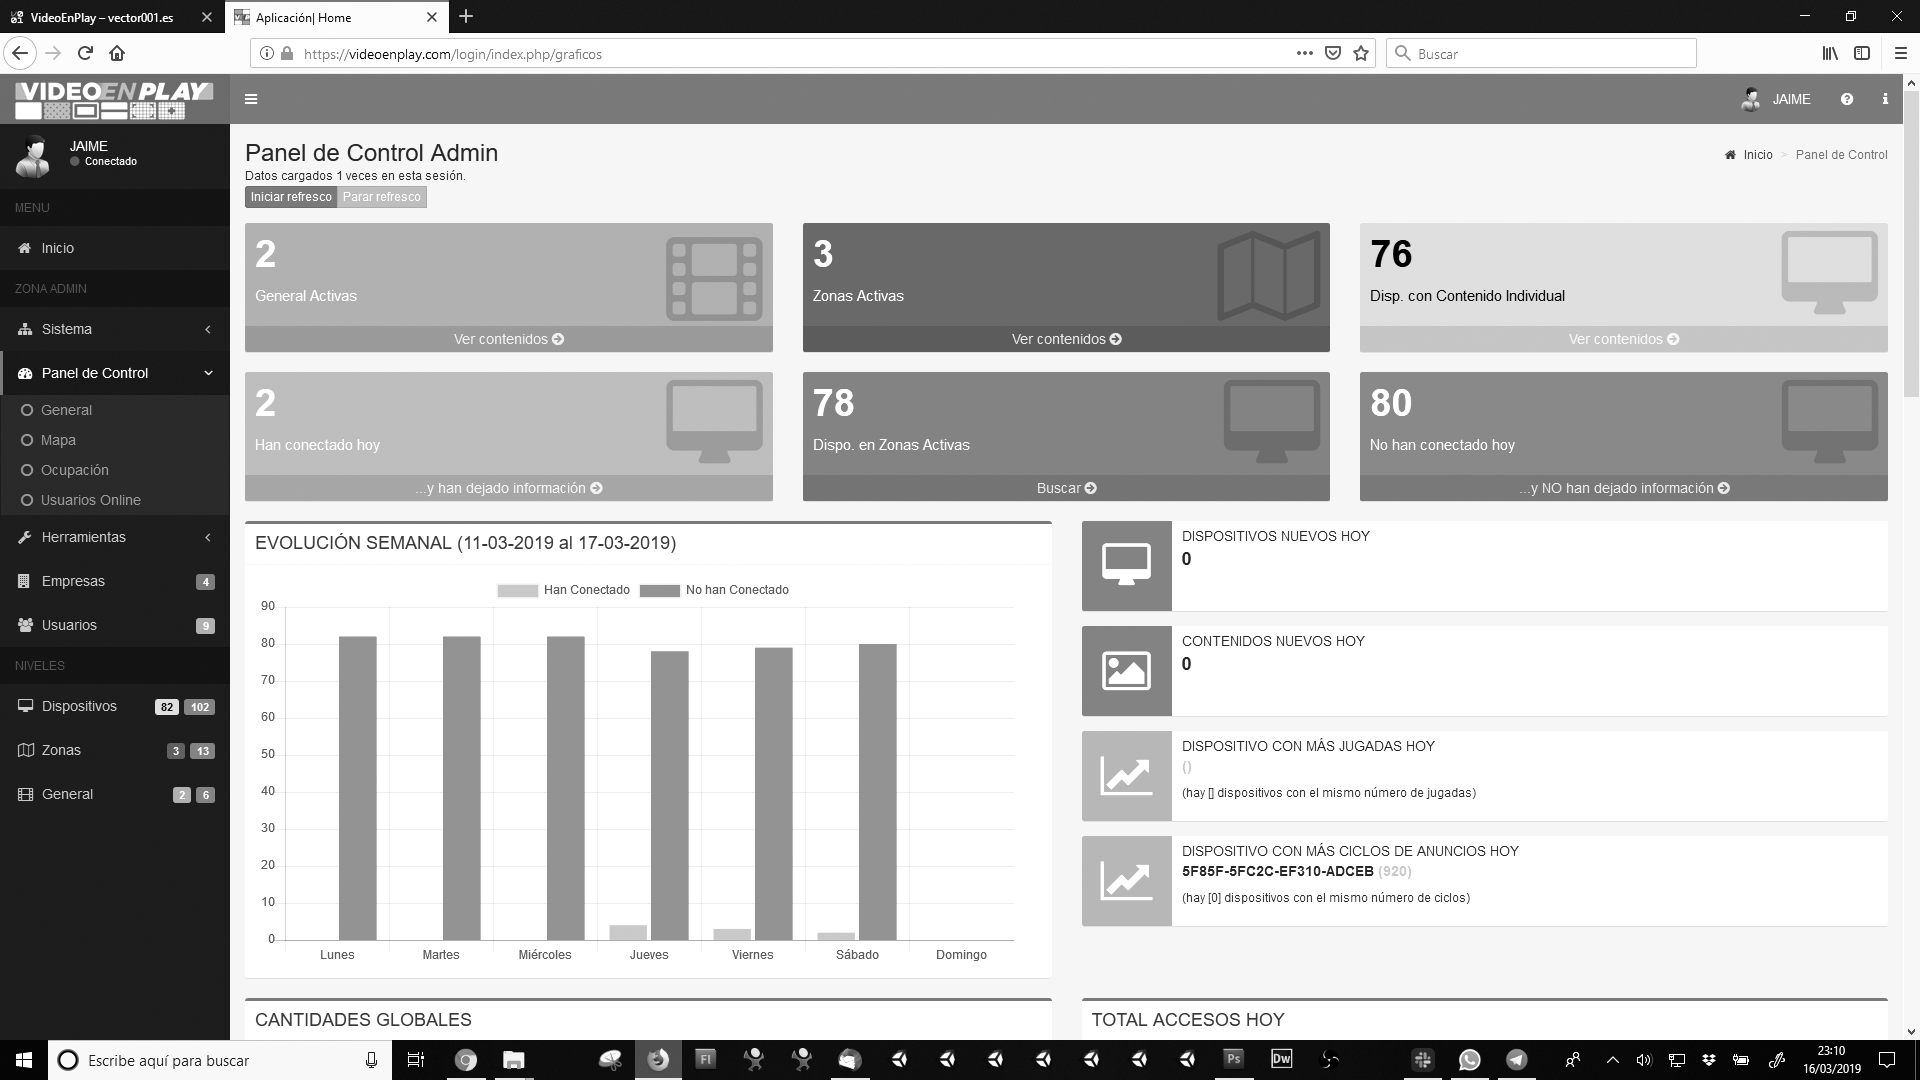Click the monitor icon for new devices
The image size is (1920, 1080).
(x=1126, y=565)
